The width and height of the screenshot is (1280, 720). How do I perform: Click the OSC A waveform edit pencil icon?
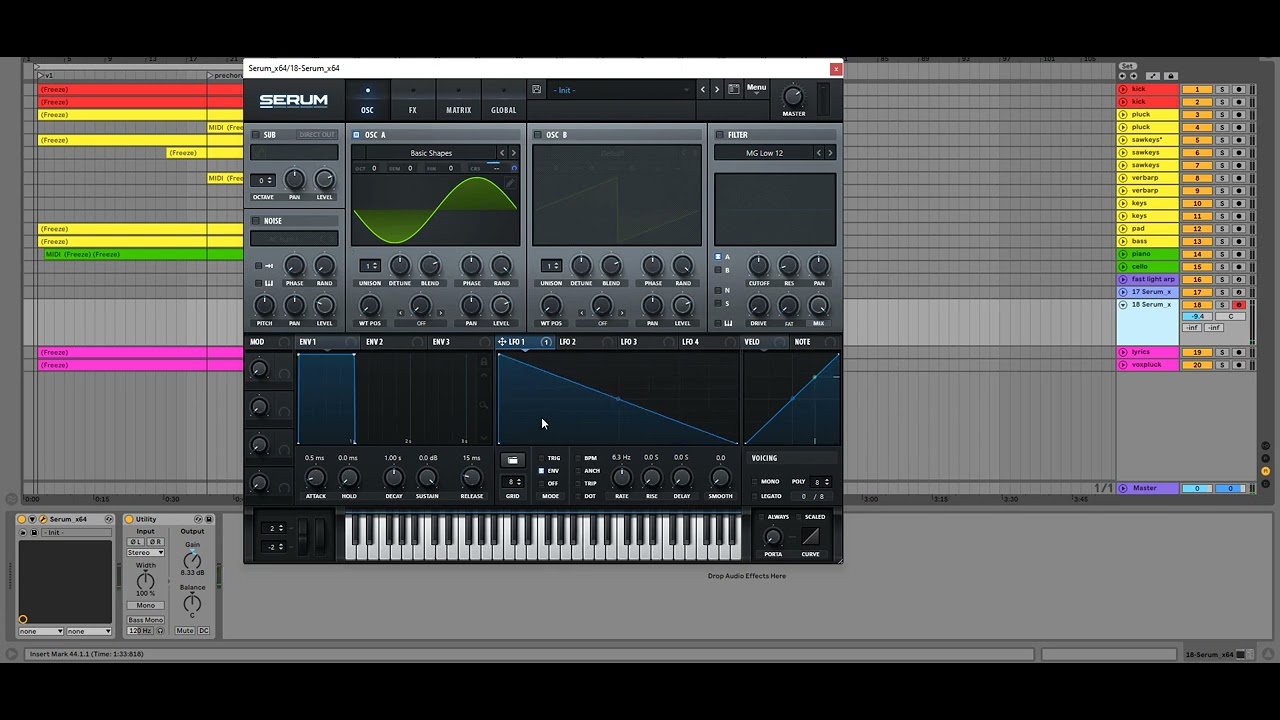tap(510, 183)
